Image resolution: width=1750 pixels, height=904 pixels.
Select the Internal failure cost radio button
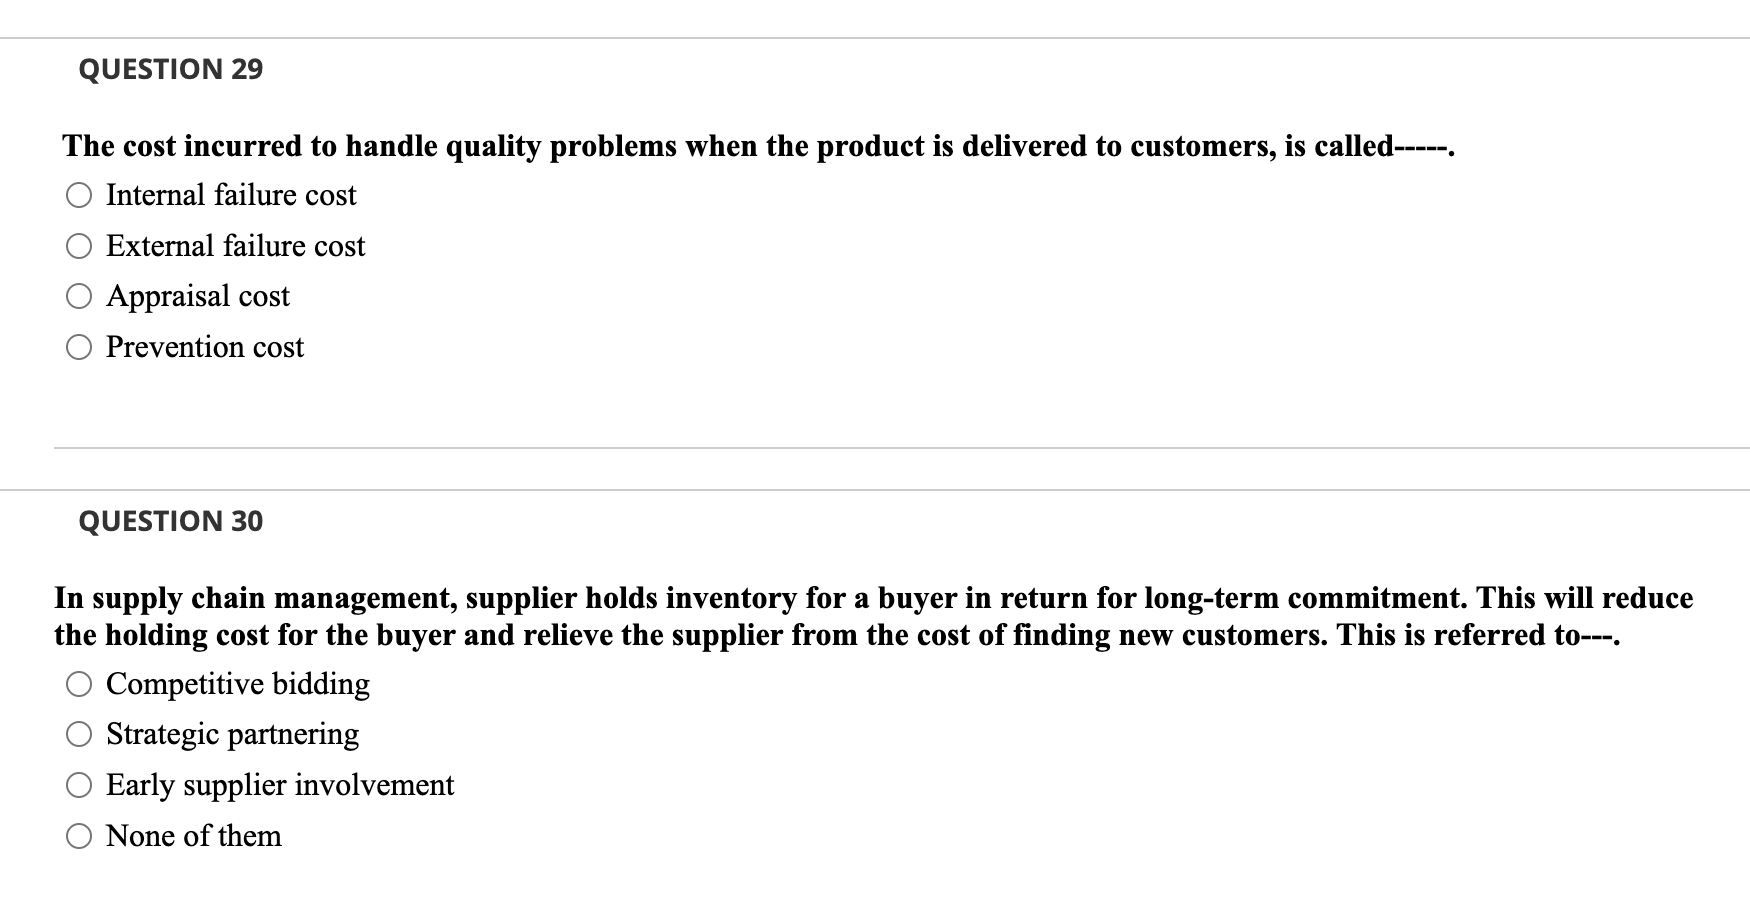(x=79, y=196)
